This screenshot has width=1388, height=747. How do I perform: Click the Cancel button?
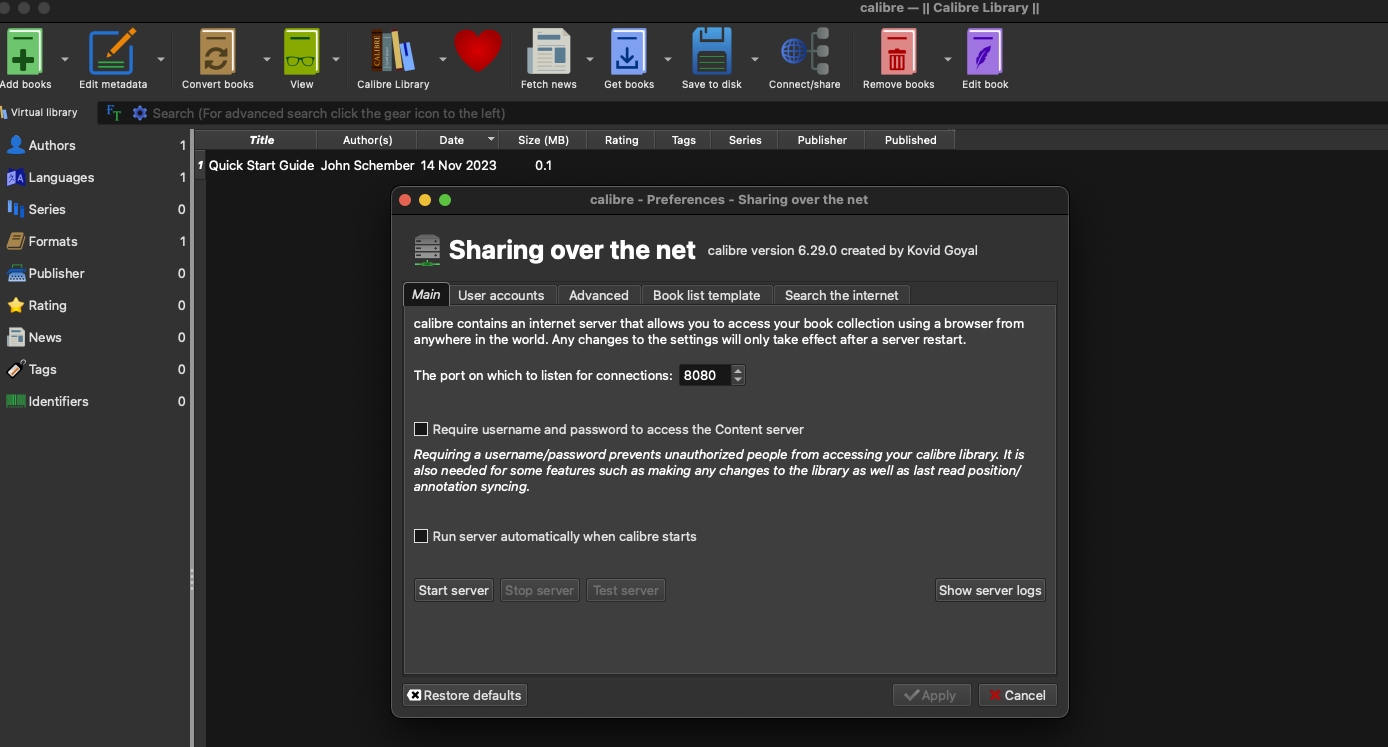pyautogui.click(x=1017, y=695)
